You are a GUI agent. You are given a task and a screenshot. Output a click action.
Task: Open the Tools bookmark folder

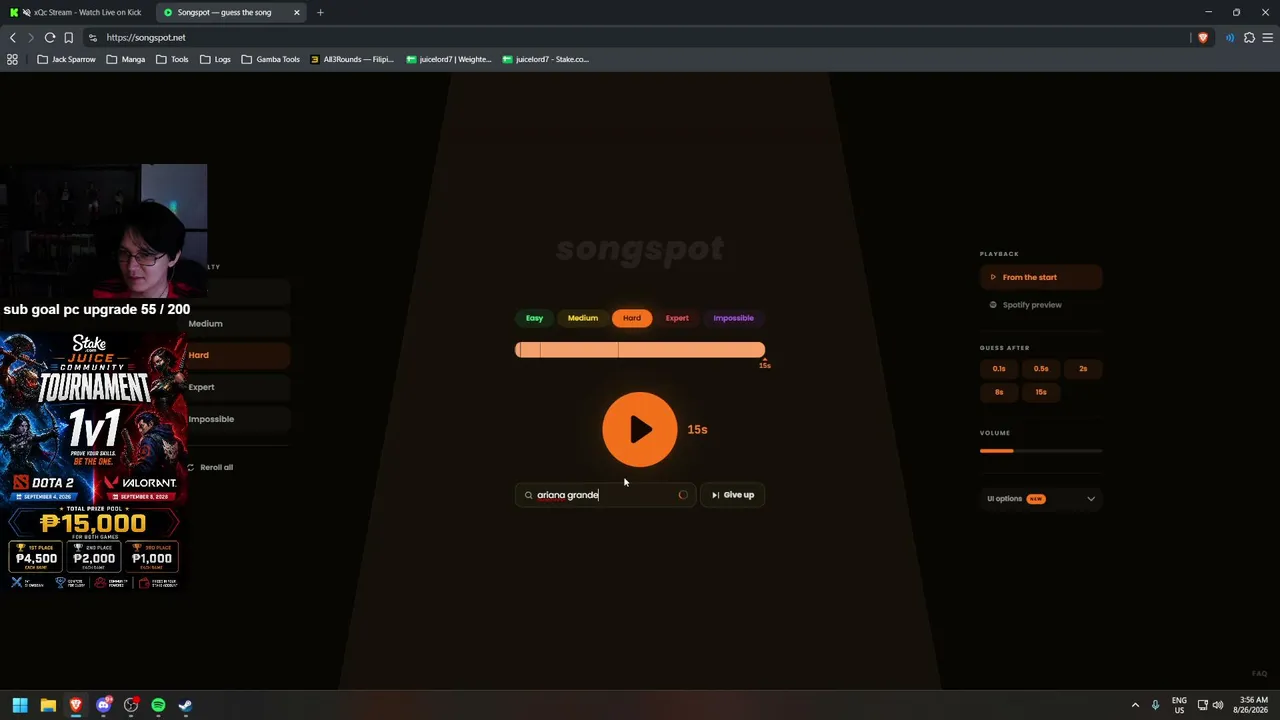(172, 59)
